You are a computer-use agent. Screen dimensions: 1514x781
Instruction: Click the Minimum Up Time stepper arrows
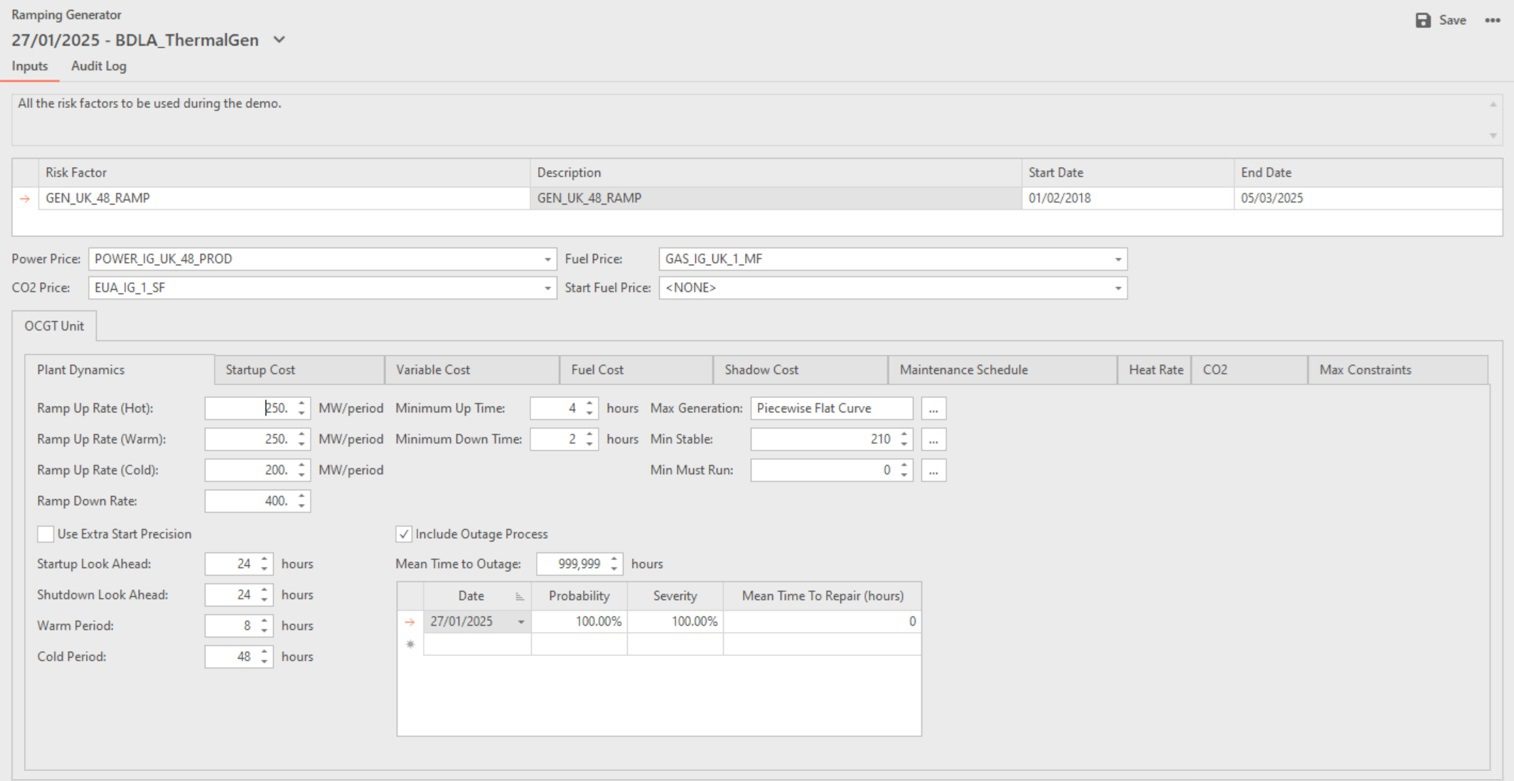[590, 408]
